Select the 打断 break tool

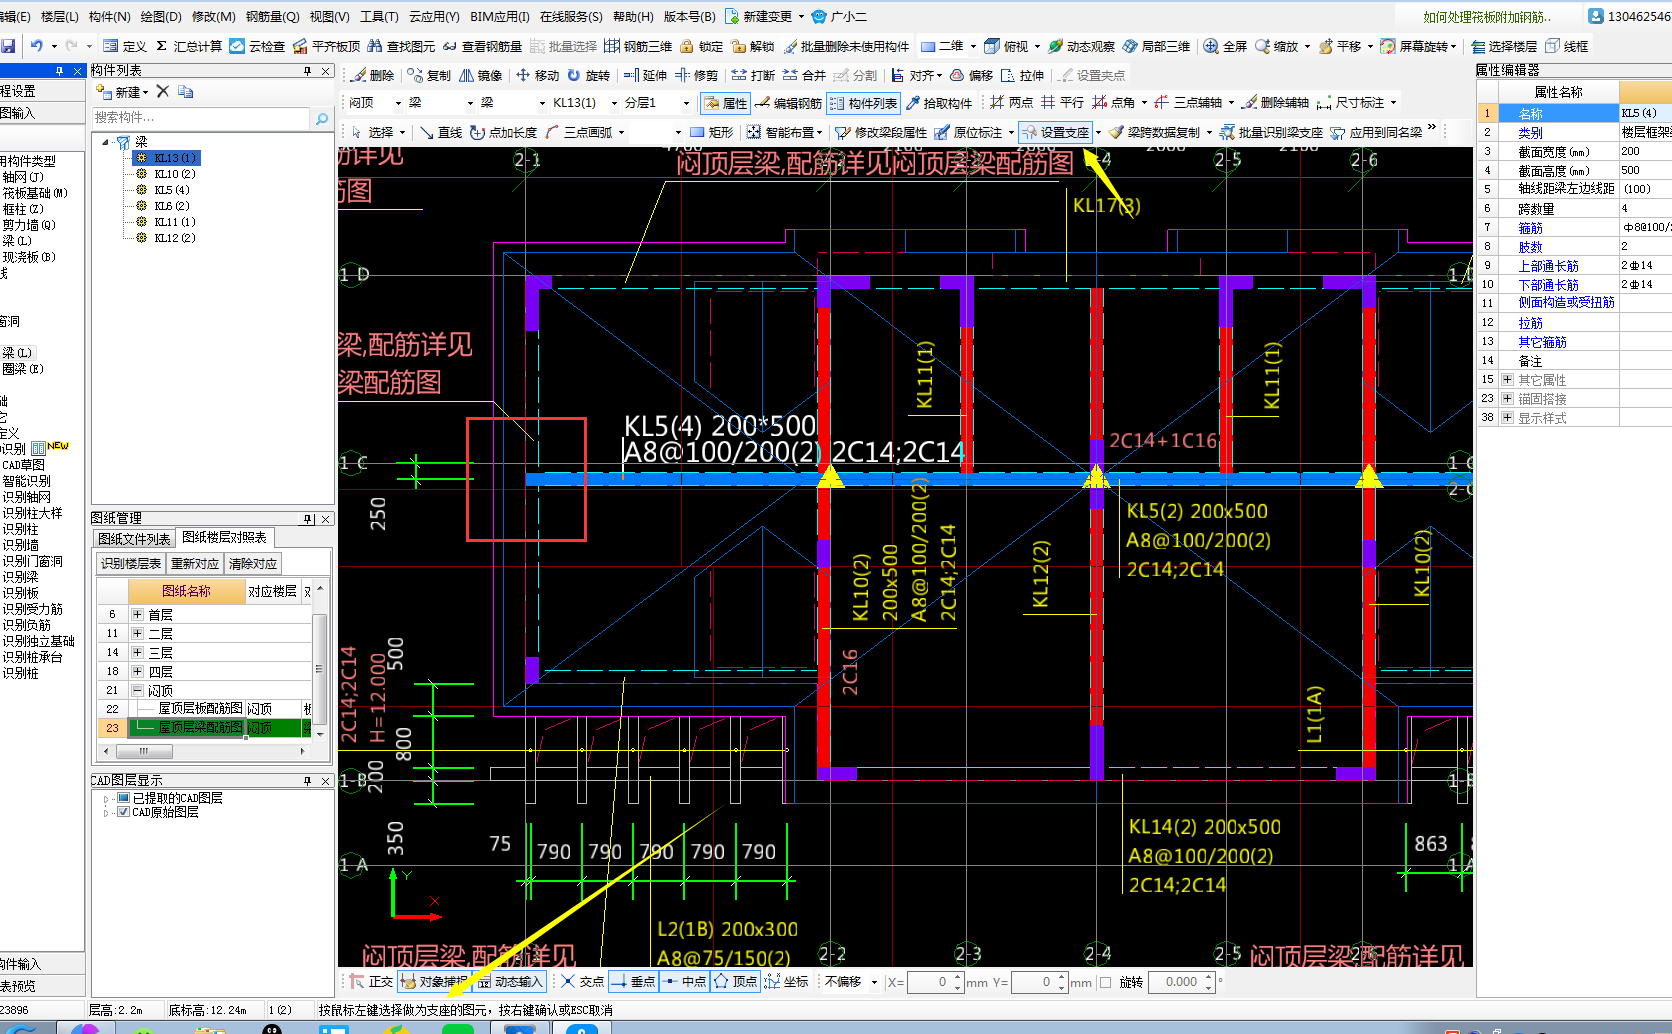click(x=753, y=75)
